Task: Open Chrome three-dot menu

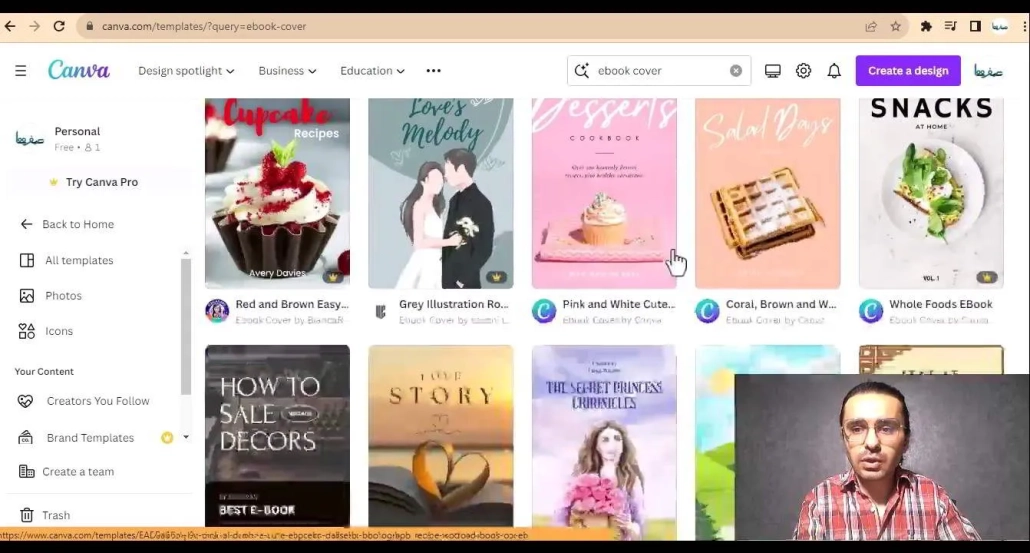Action: click(x=1025, y=26)
